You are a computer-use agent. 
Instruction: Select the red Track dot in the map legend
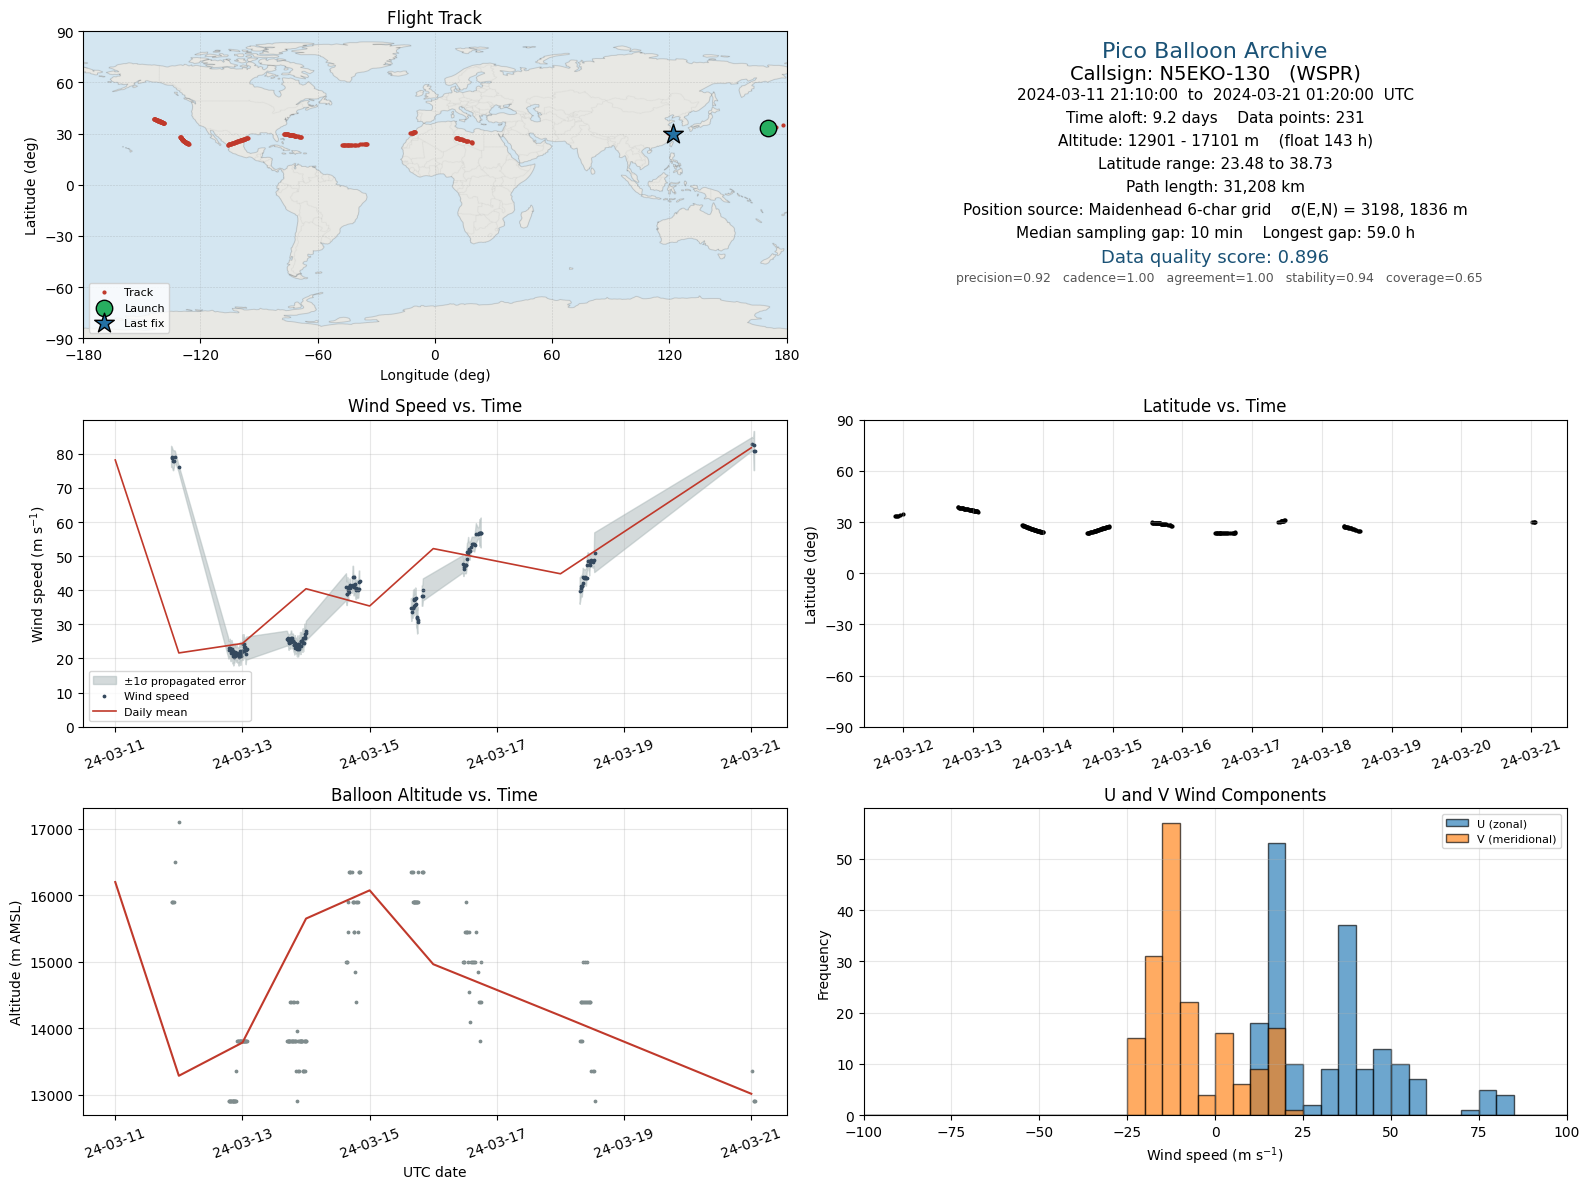coord(104,293)
